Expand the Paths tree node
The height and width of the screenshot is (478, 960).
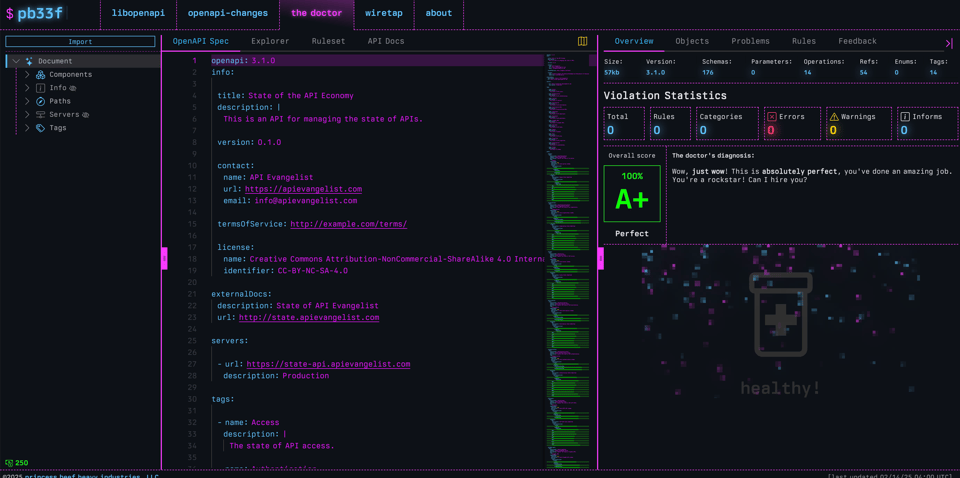coord(27,101)
